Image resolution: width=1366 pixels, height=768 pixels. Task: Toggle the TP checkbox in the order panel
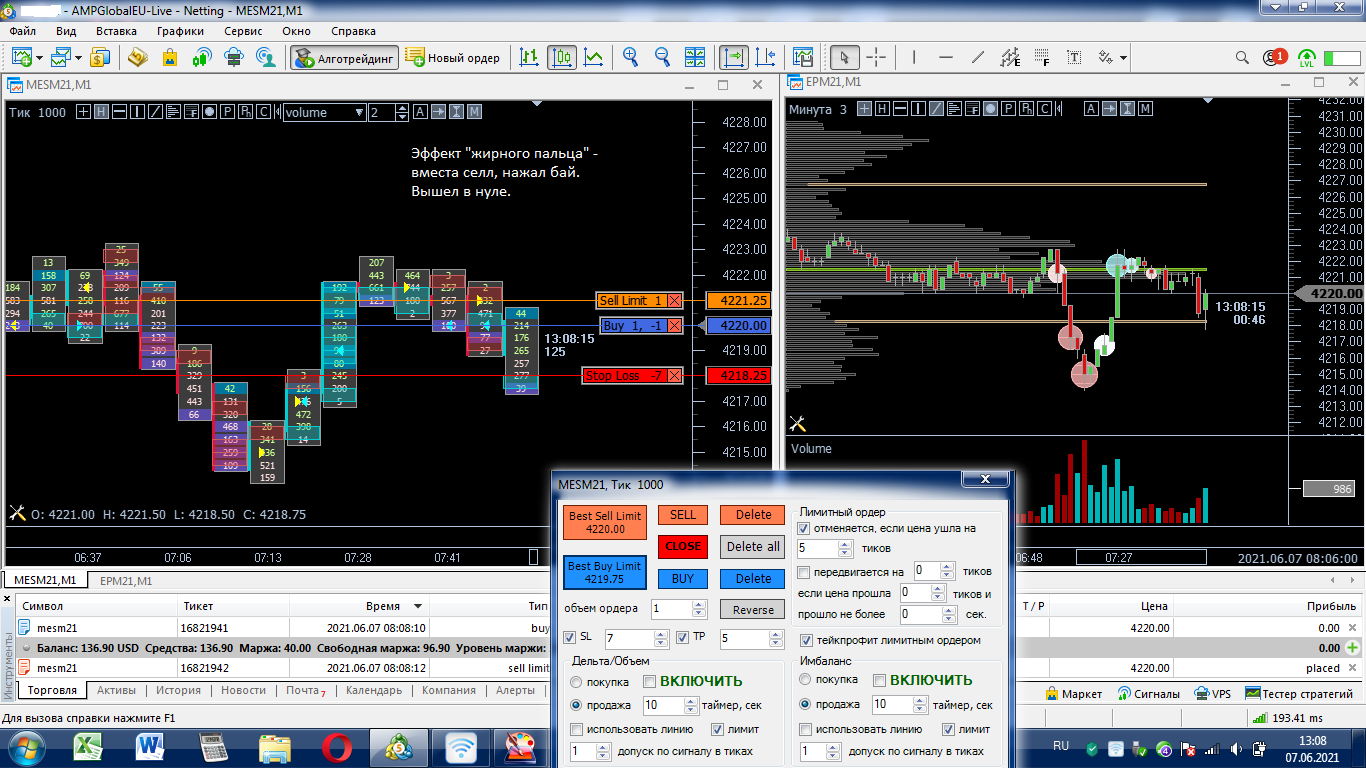coord(683,638)
